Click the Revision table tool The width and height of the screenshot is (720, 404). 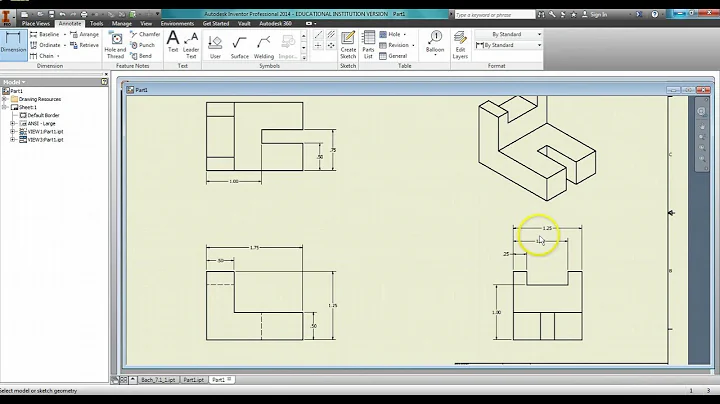(394, 45)
